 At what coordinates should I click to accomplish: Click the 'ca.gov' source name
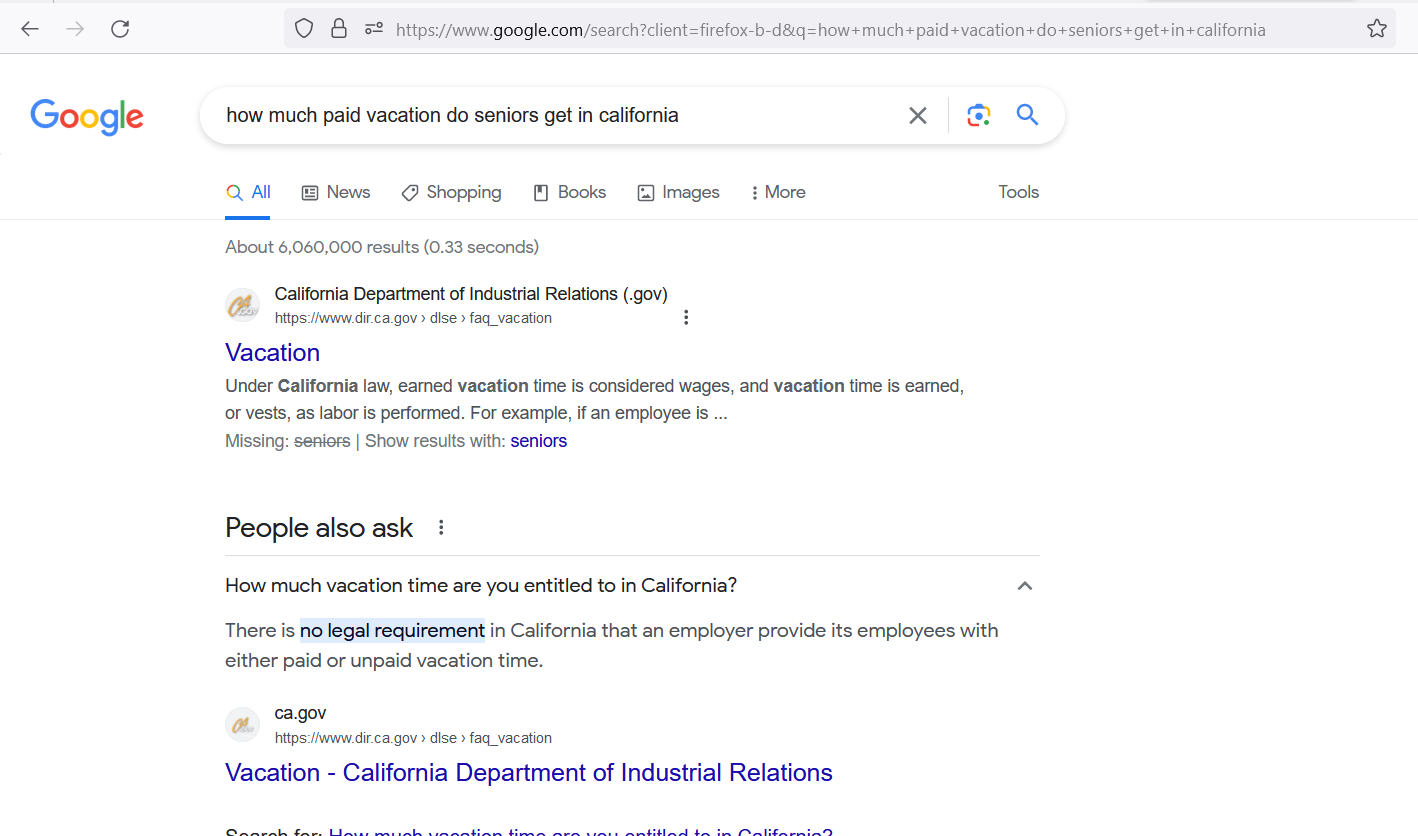coord(300,713)
